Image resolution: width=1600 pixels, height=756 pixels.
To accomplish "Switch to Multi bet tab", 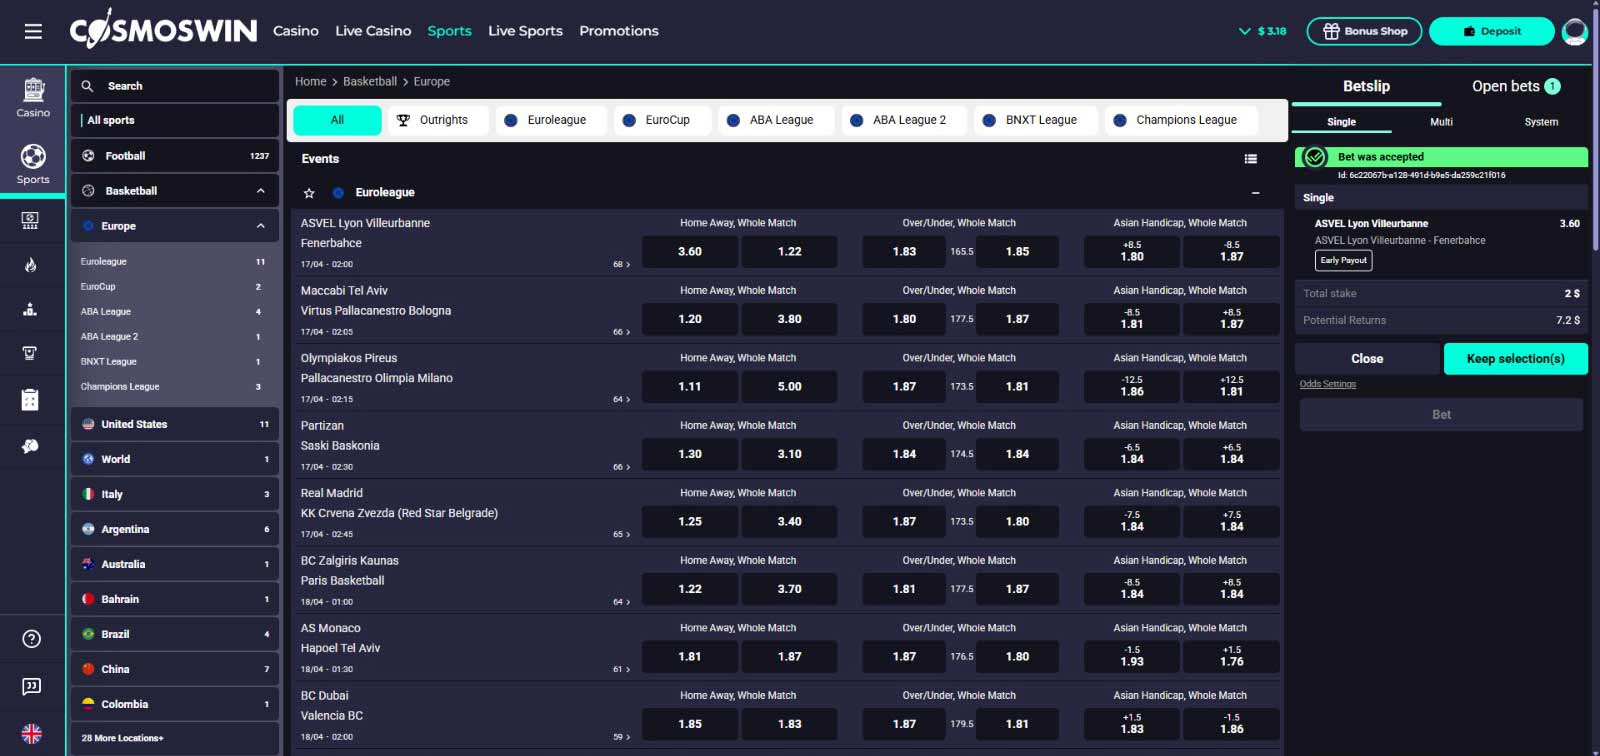I will 1441,122.
